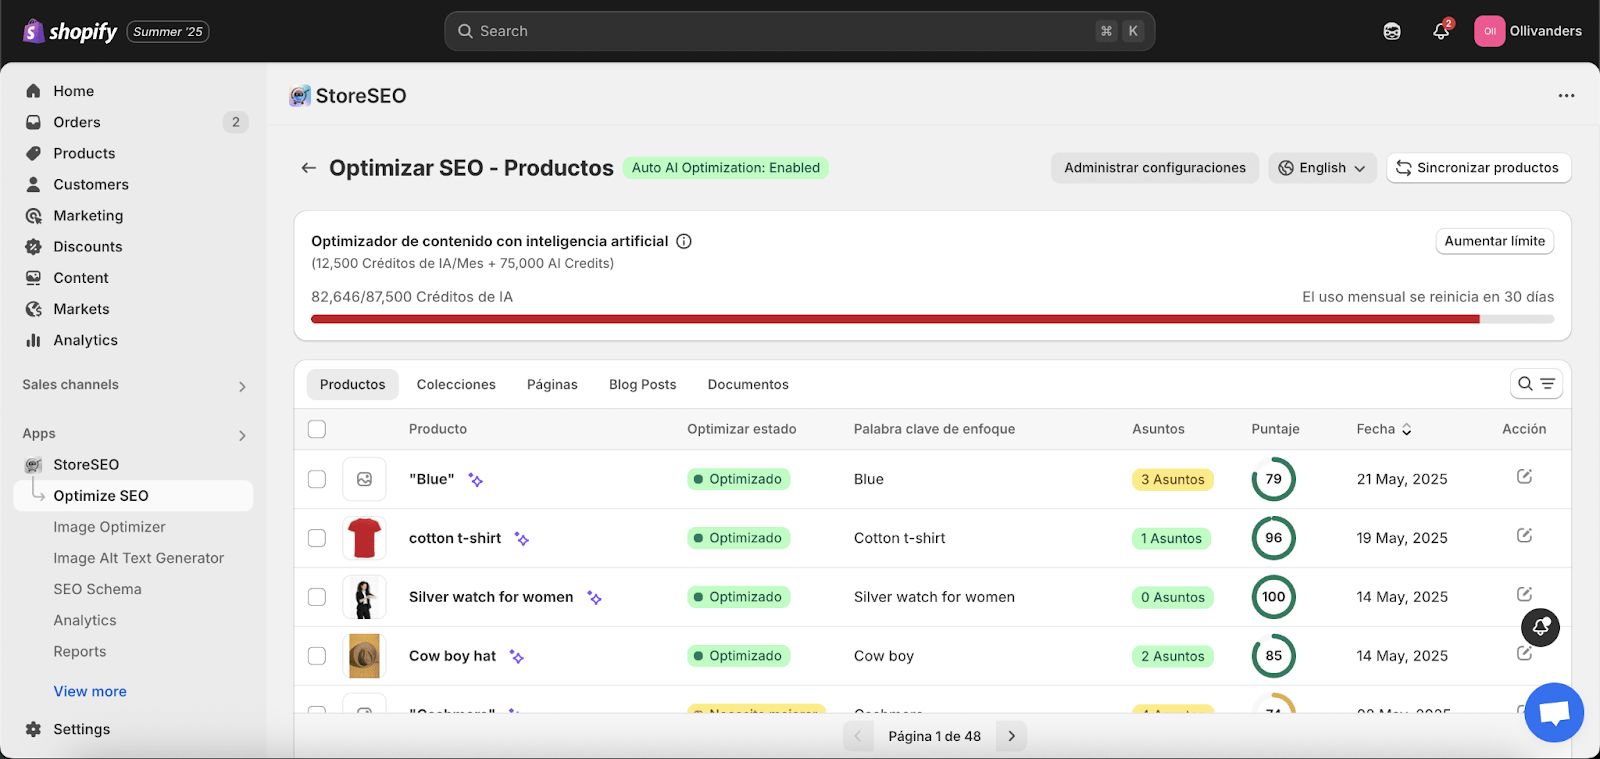Switch to the Páginas tab
The width and height of the screenshot is (1600, 759).
(552, 385)
